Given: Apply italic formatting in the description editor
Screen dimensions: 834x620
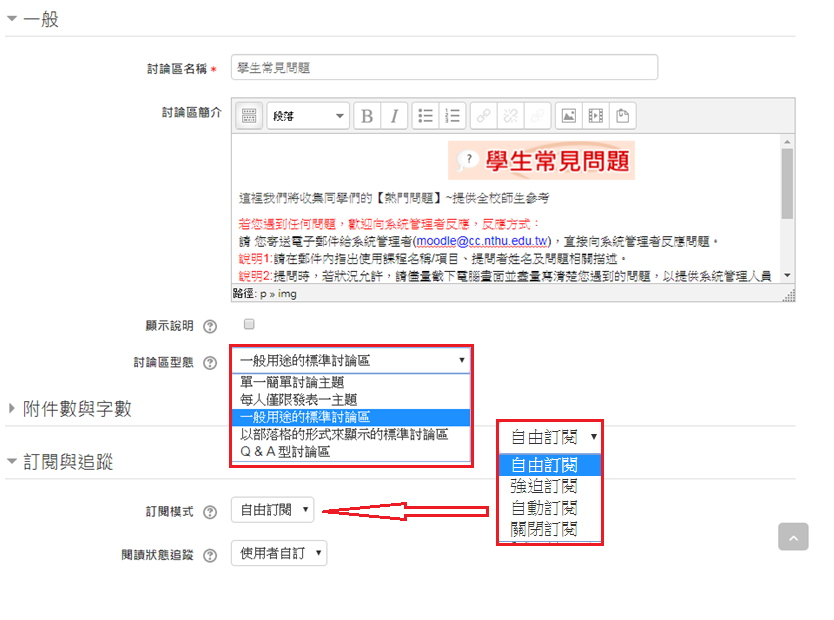Looking at the screenshot, I should click(x=393, y=115).
